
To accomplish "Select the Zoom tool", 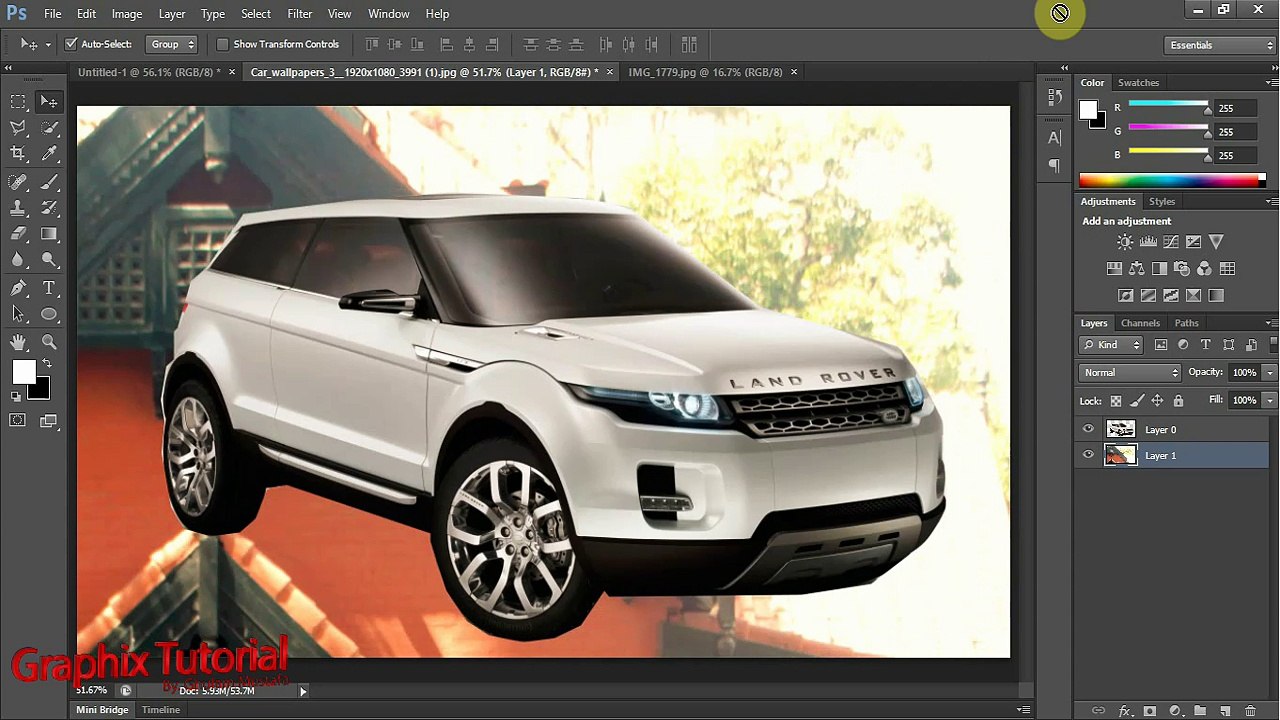I will pyautogui.click(x=49, y=342).
